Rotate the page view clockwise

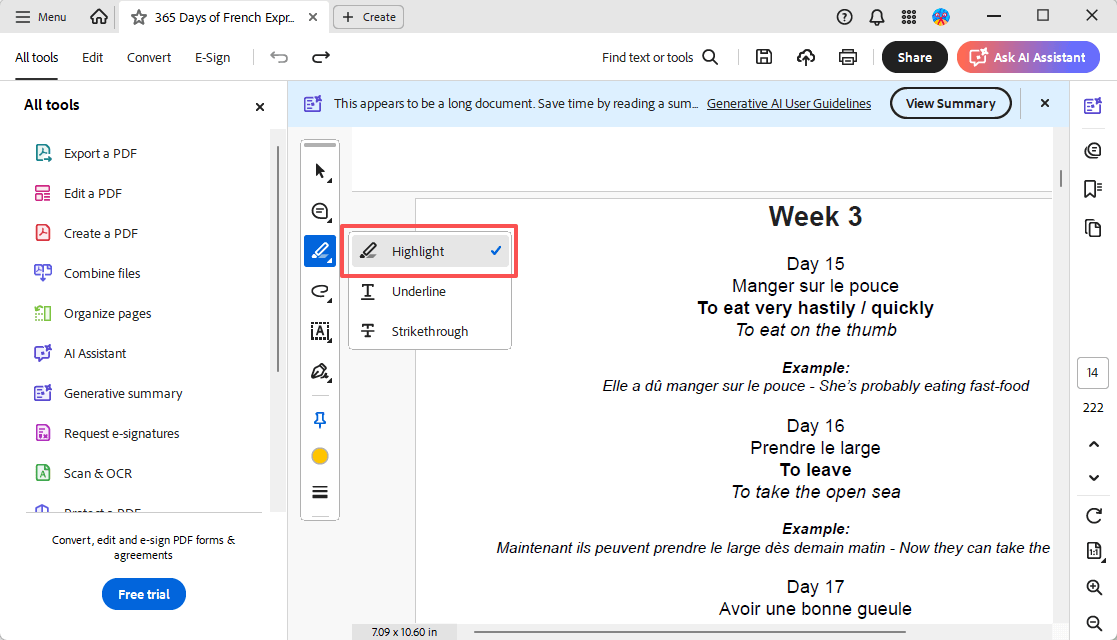(x=1093, y=515)
